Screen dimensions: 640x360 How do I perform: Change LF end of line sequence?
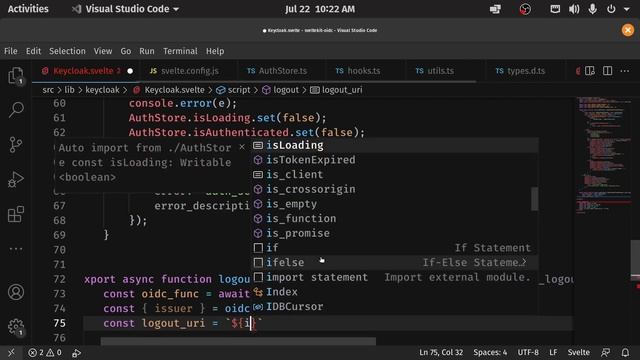tap(553, 353)
